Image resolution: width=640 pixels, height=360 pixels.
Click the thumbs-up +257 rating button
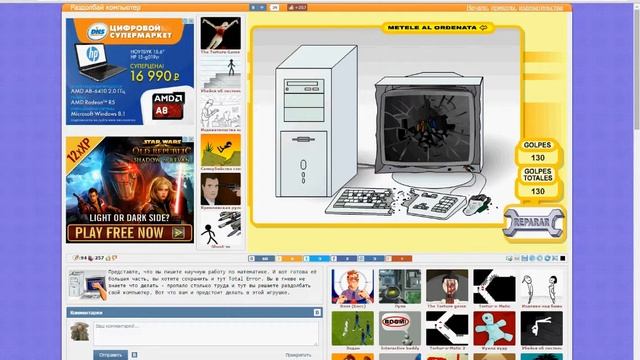(297, 7)
